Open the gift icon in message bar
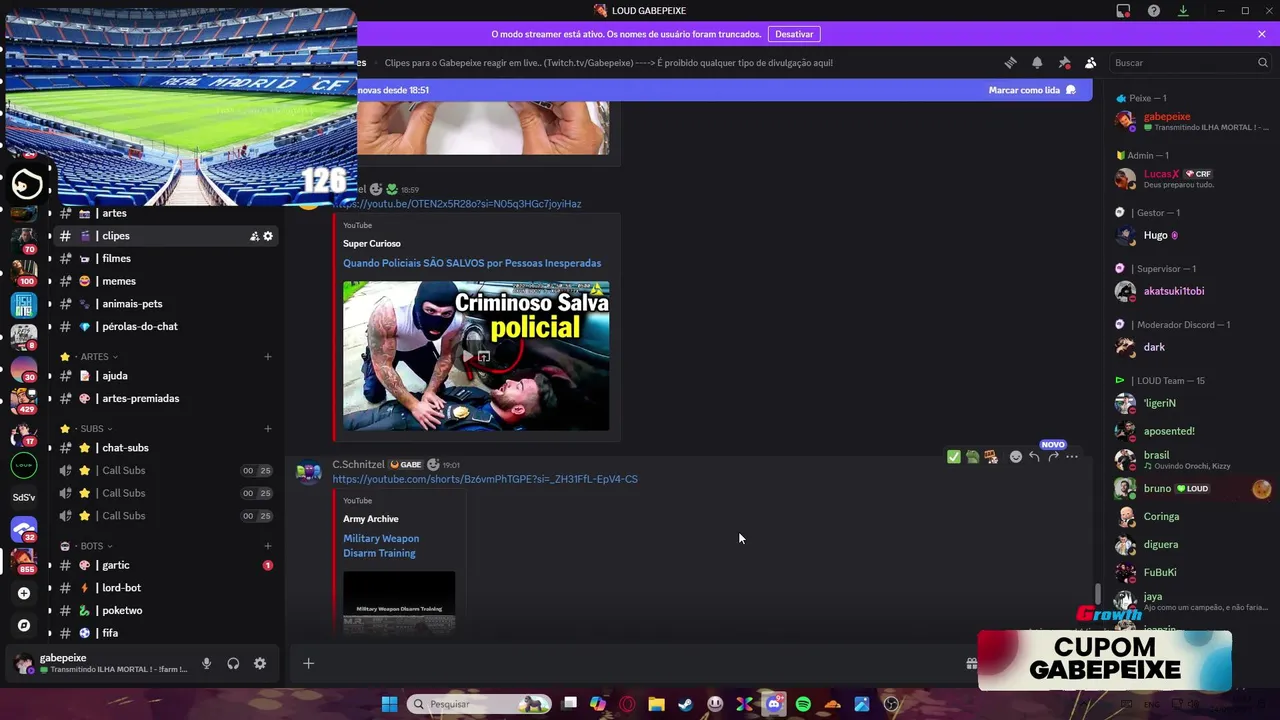This screenshot has width=1280, height=720. click(x=971, y=663)
